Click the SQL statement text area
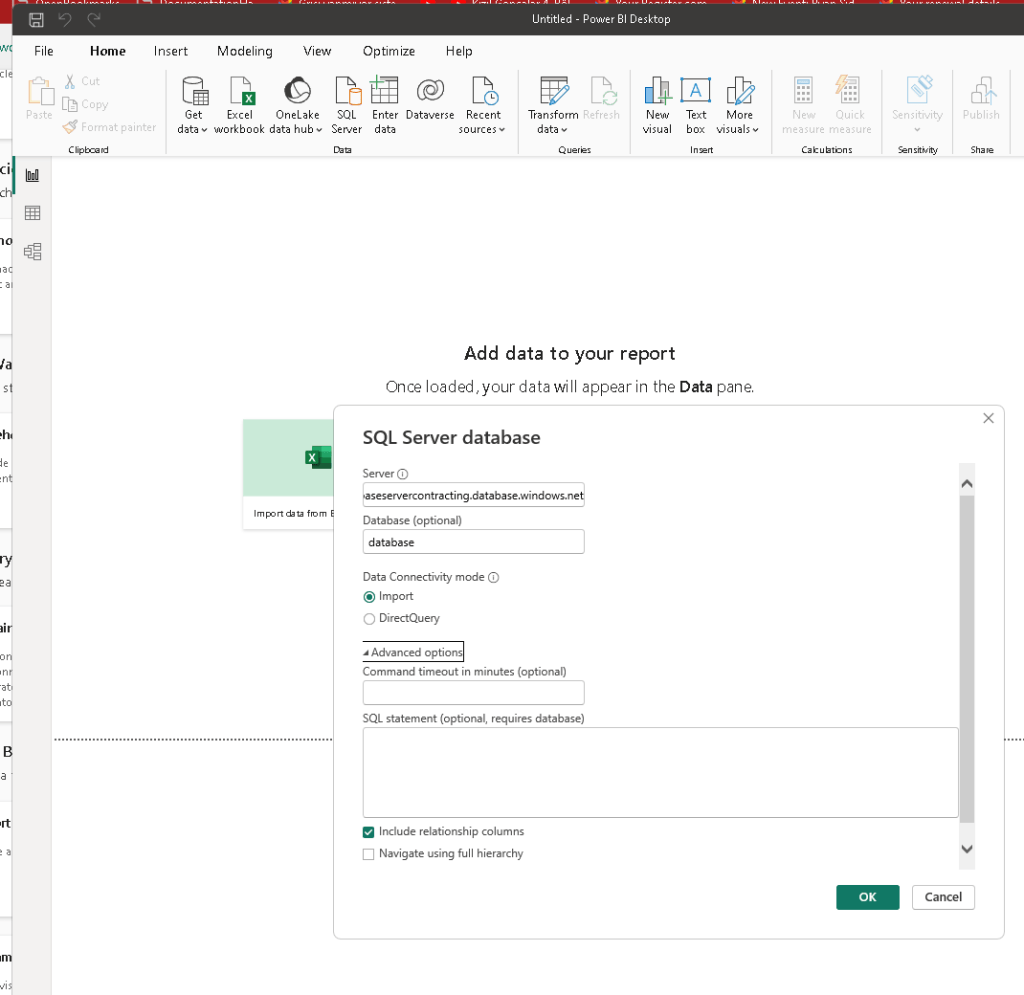The height and width of the screenshot is (995, 1024). (660, 772)
